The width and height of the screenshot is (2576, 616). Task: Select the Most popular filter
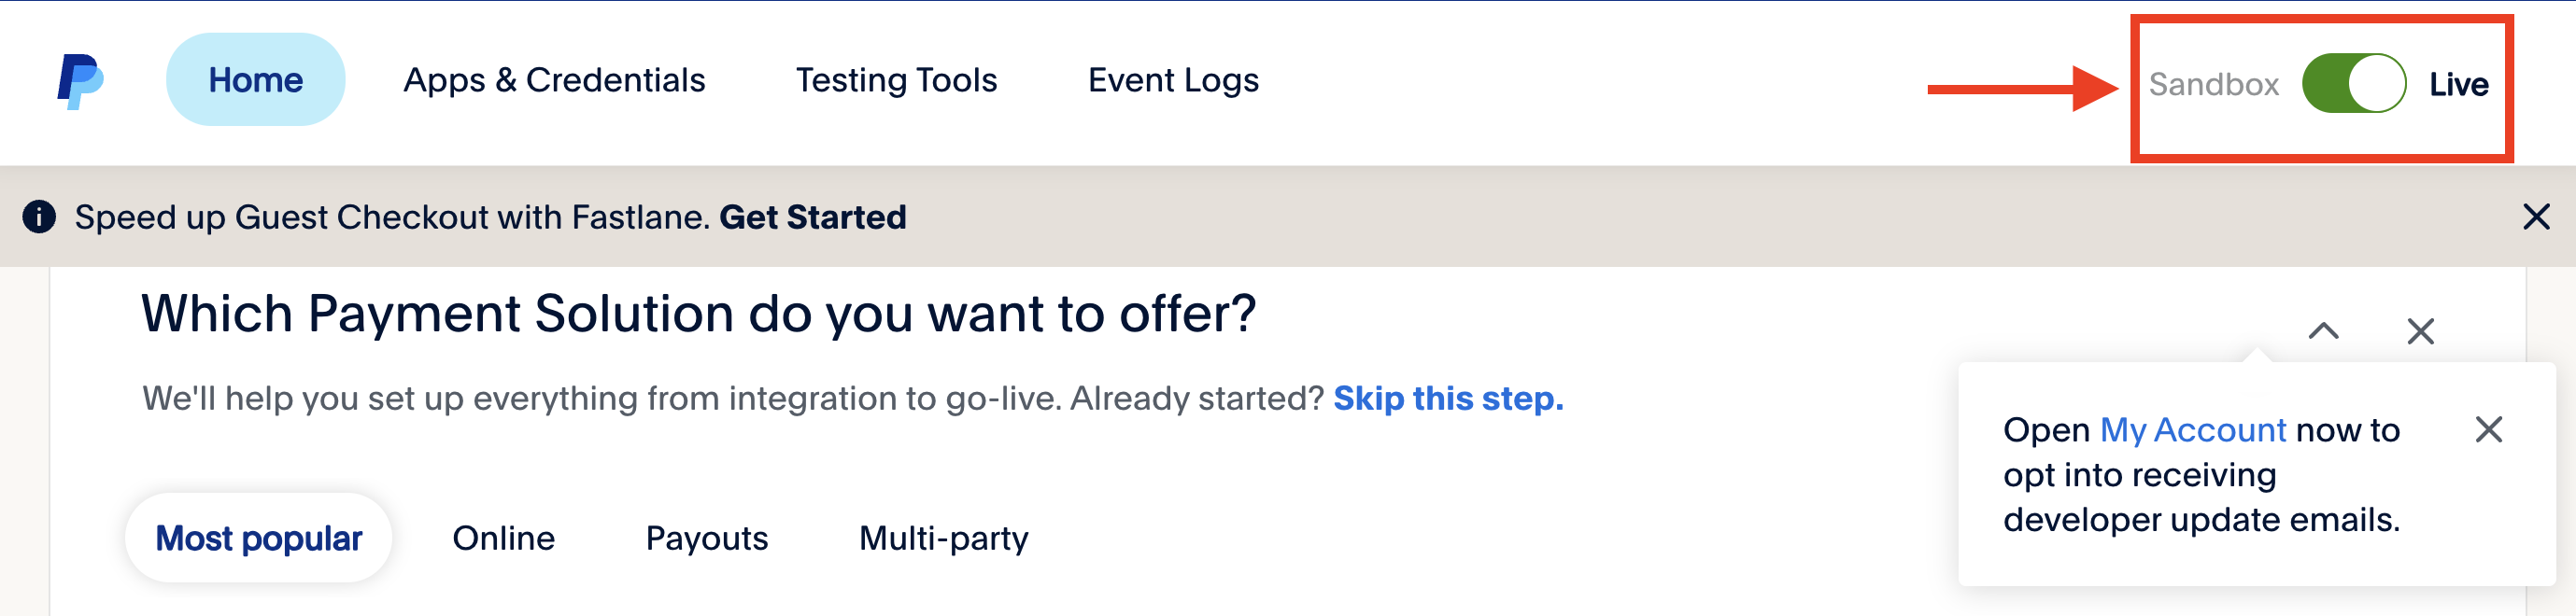pyautogui.click(x=258, y=537)
